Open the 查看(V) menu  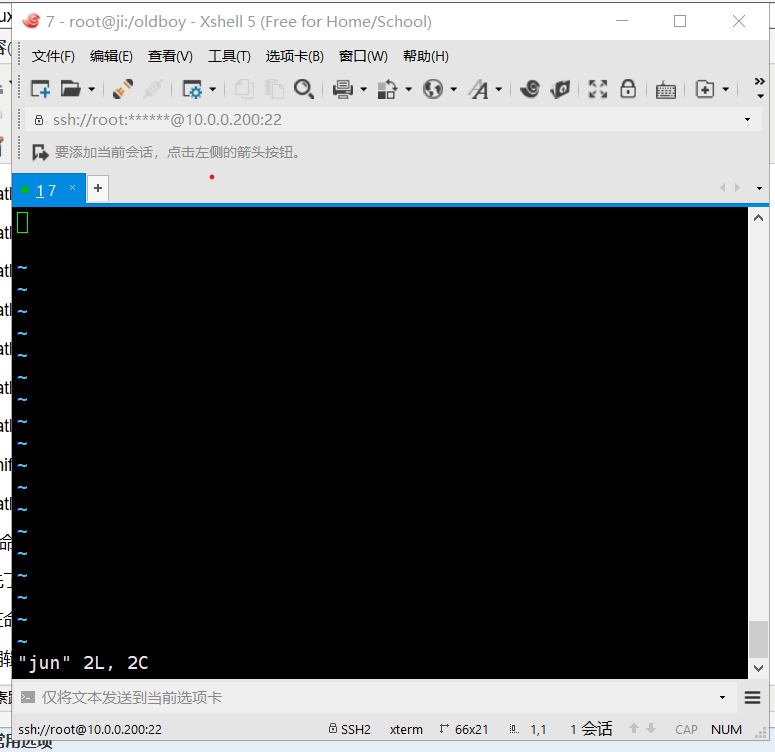coord(170,56)
